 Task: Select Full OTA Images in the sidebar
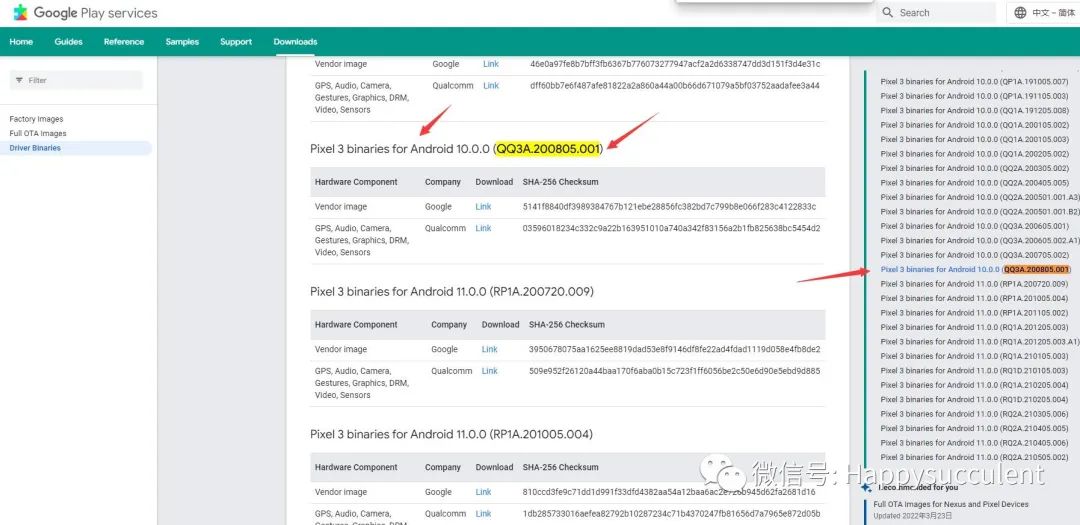38,133
